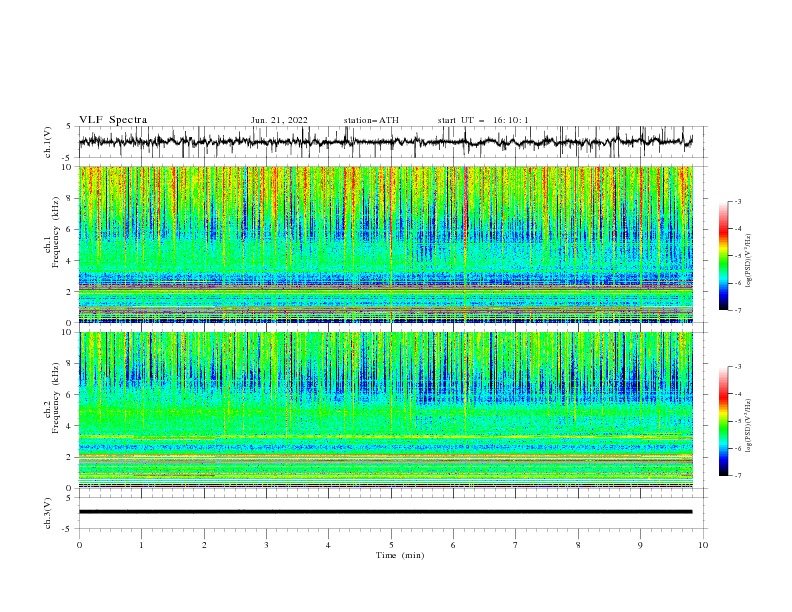Viewport: 792px width, 612px height.
Task: Click the ch.2 frequency tick label '4'
Action: point(71,426)
